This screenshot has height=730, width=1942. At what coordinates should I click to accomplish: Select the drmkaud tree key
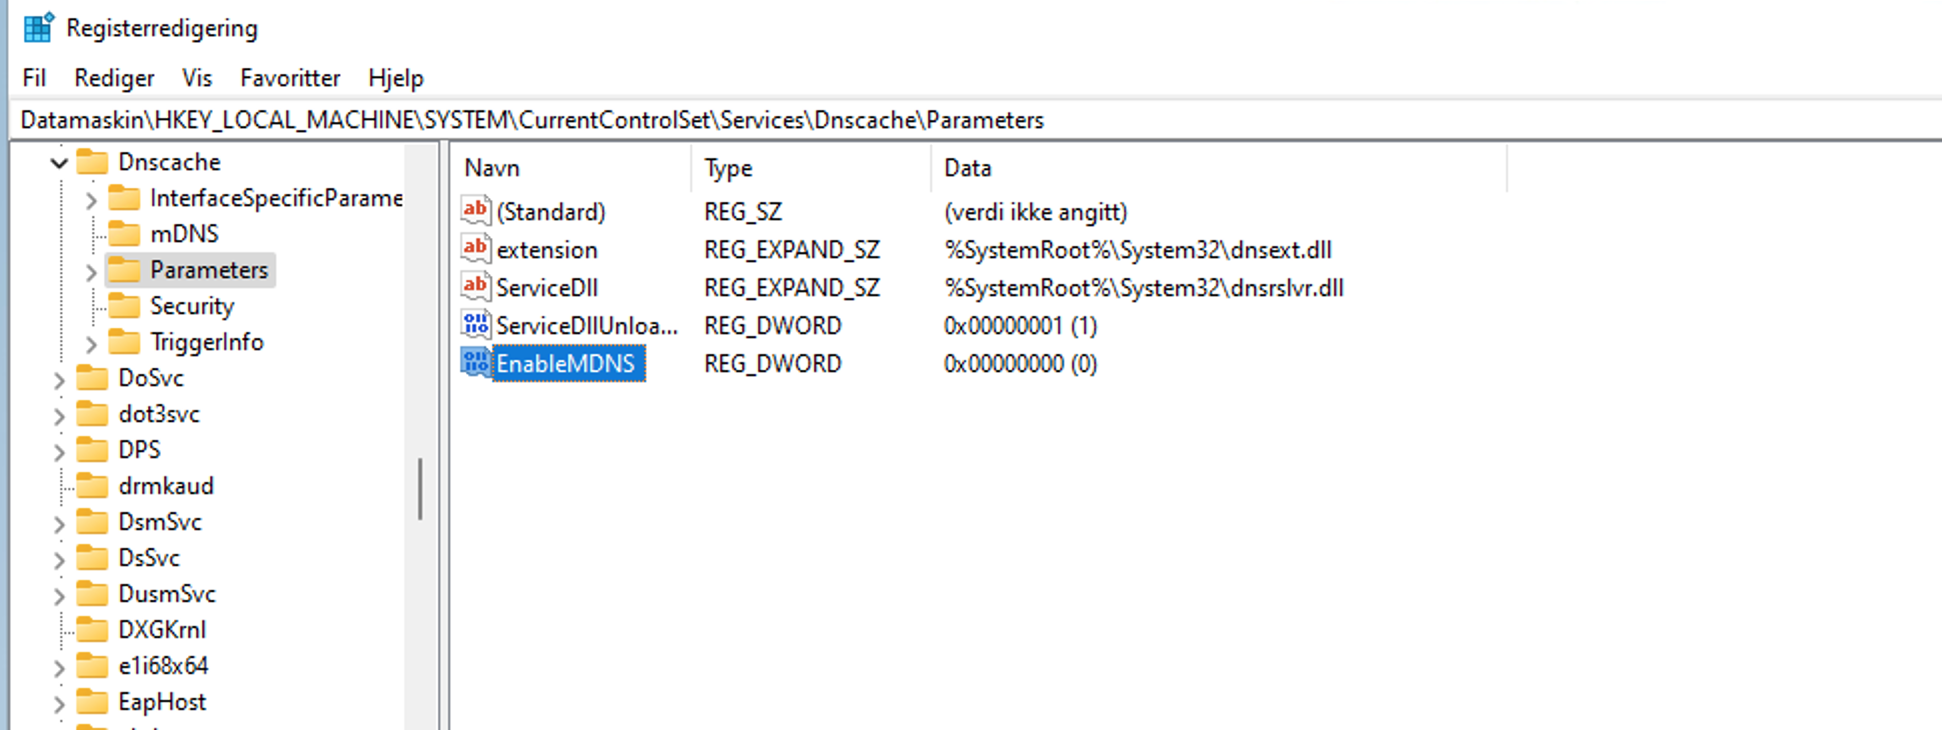click(166, 486)
